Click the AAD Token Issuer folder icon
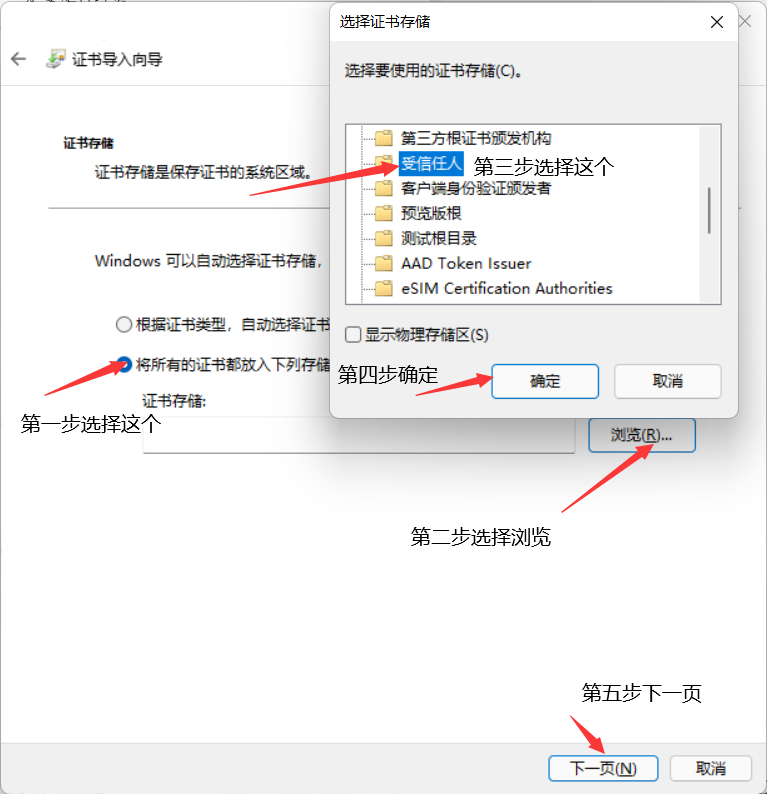 tap(384, 263)
